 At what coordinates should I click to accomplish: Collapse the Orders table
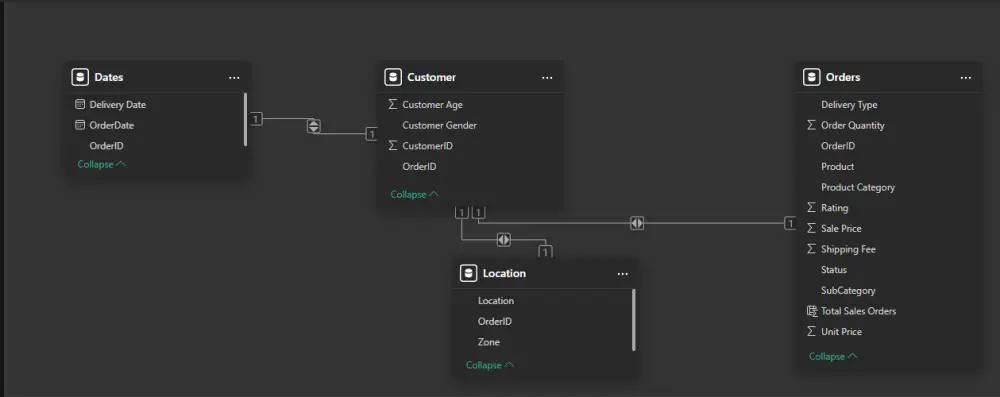click(833, 357)
